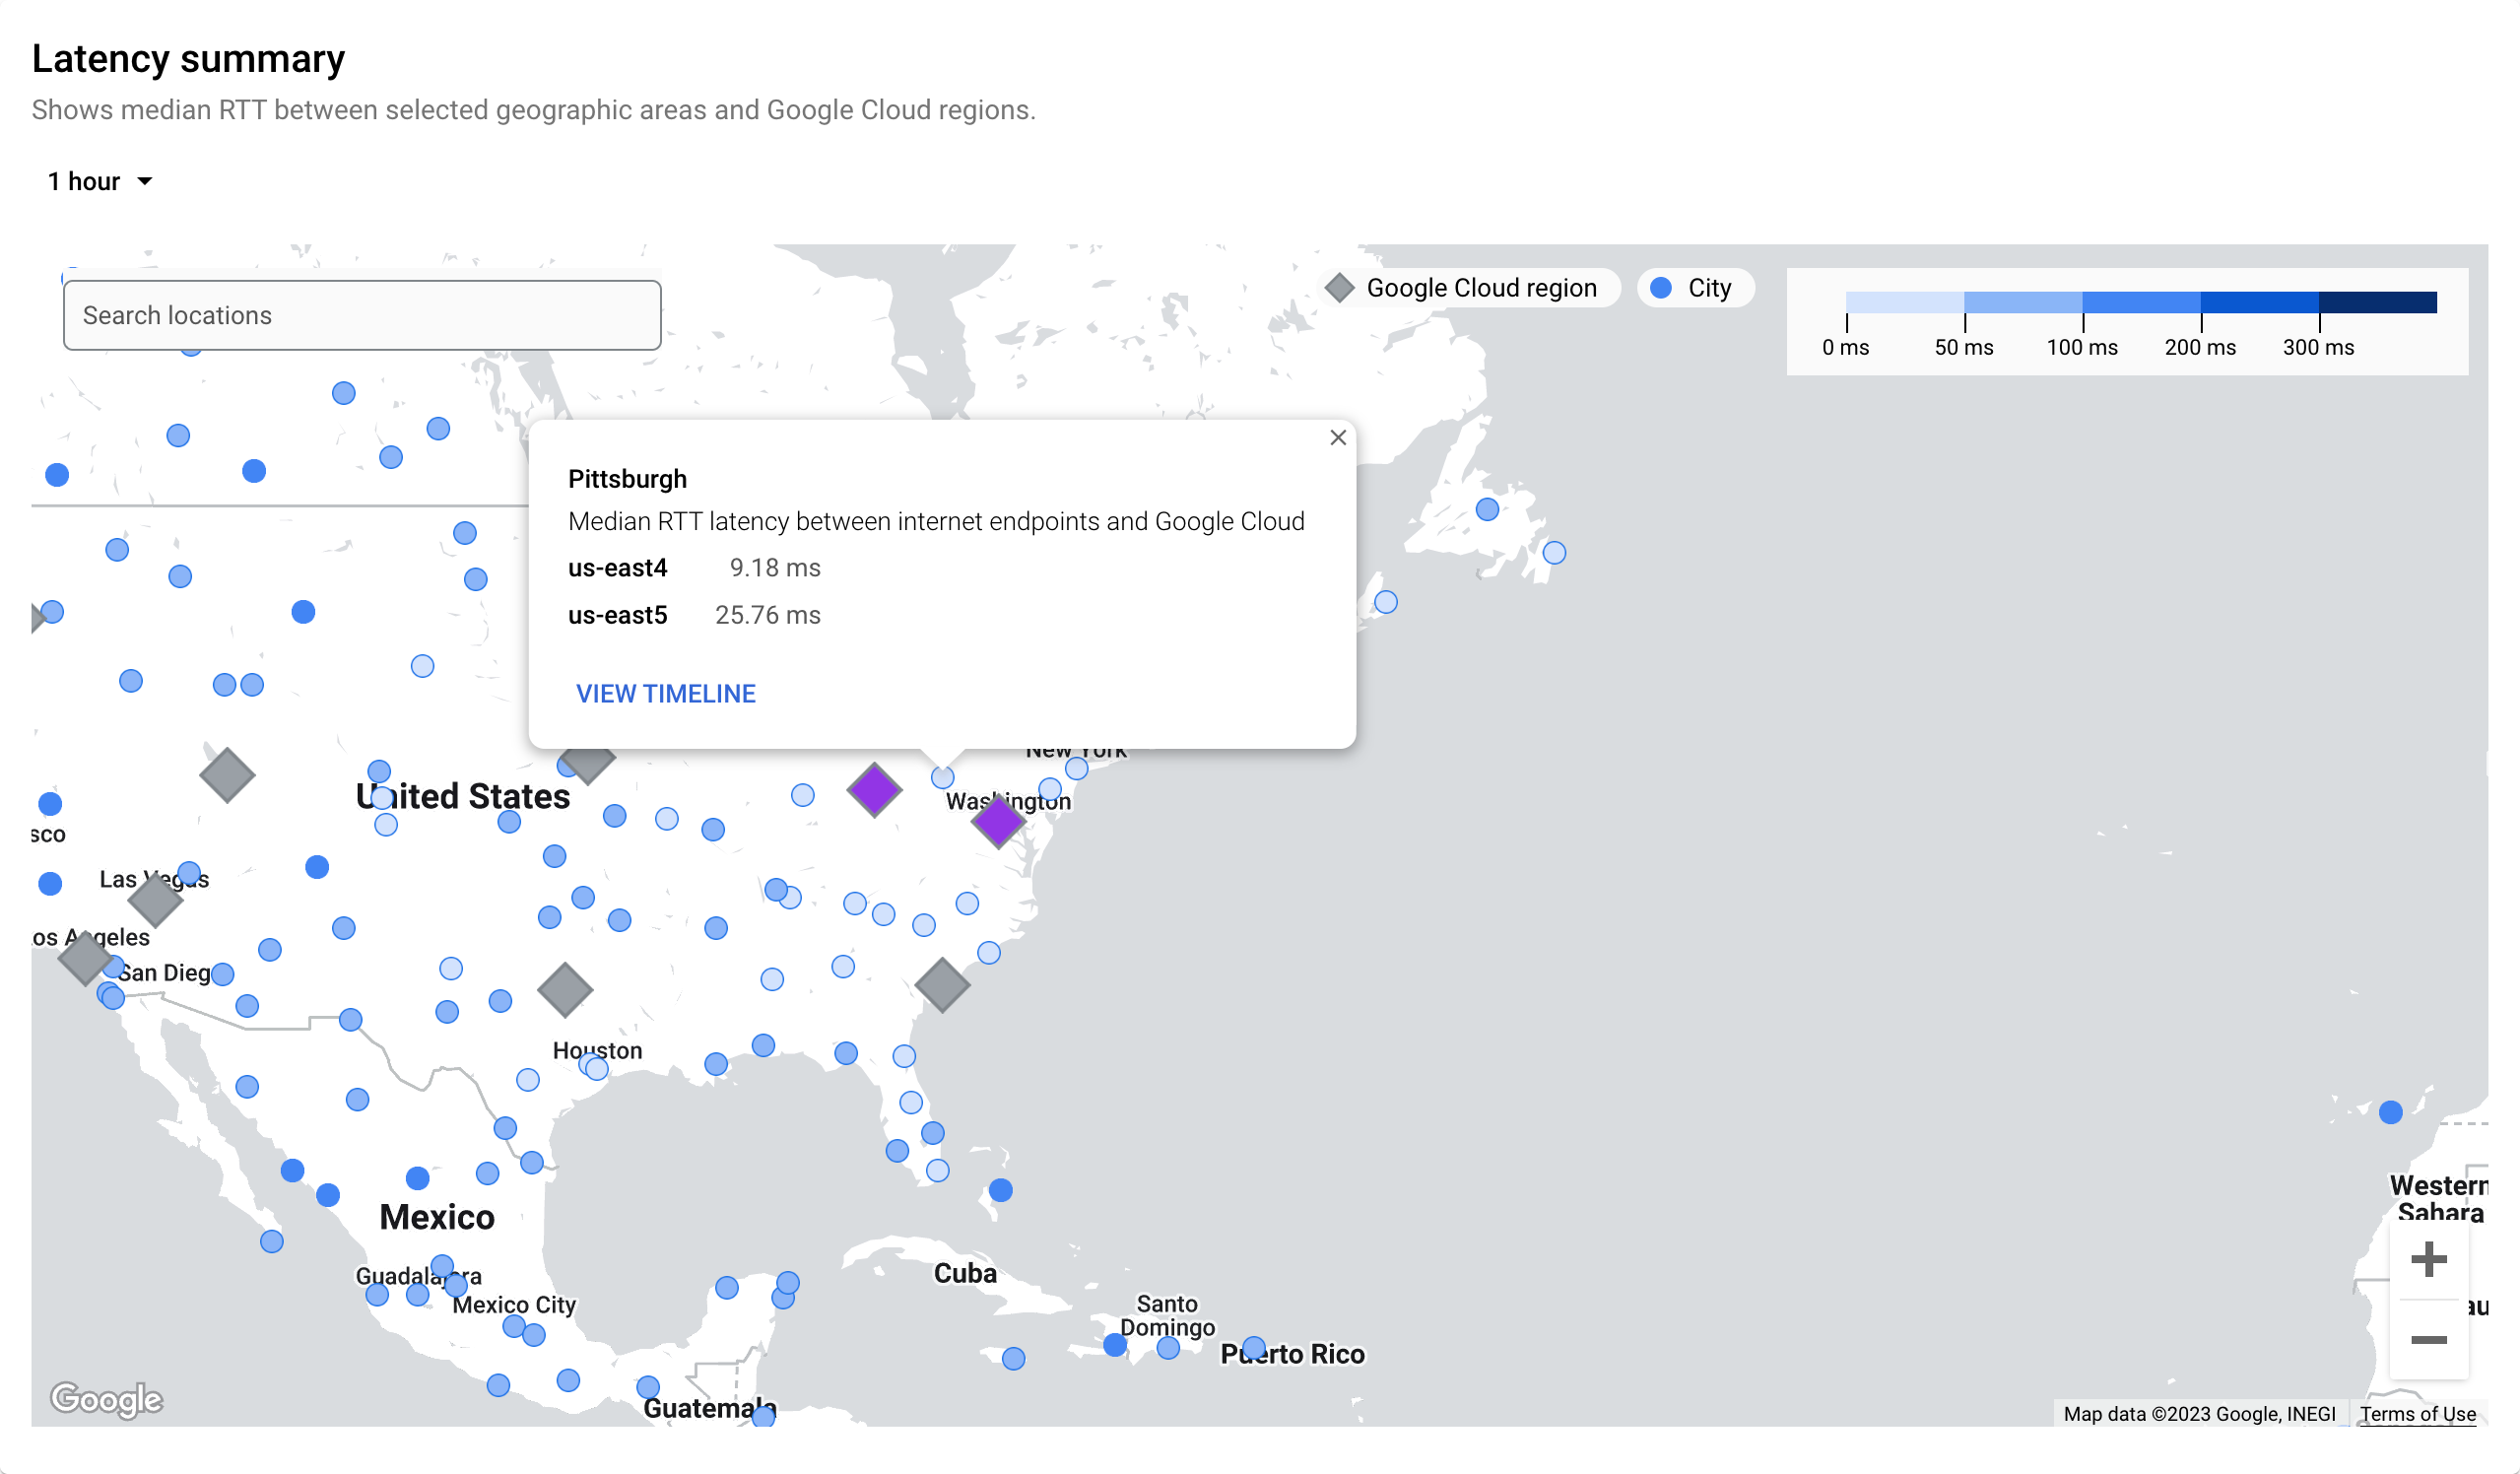This screenshot has height=1474, width=2520.
Task: Click VIEW TIMELINE link in popup
Action: click(x=665, y=694)
